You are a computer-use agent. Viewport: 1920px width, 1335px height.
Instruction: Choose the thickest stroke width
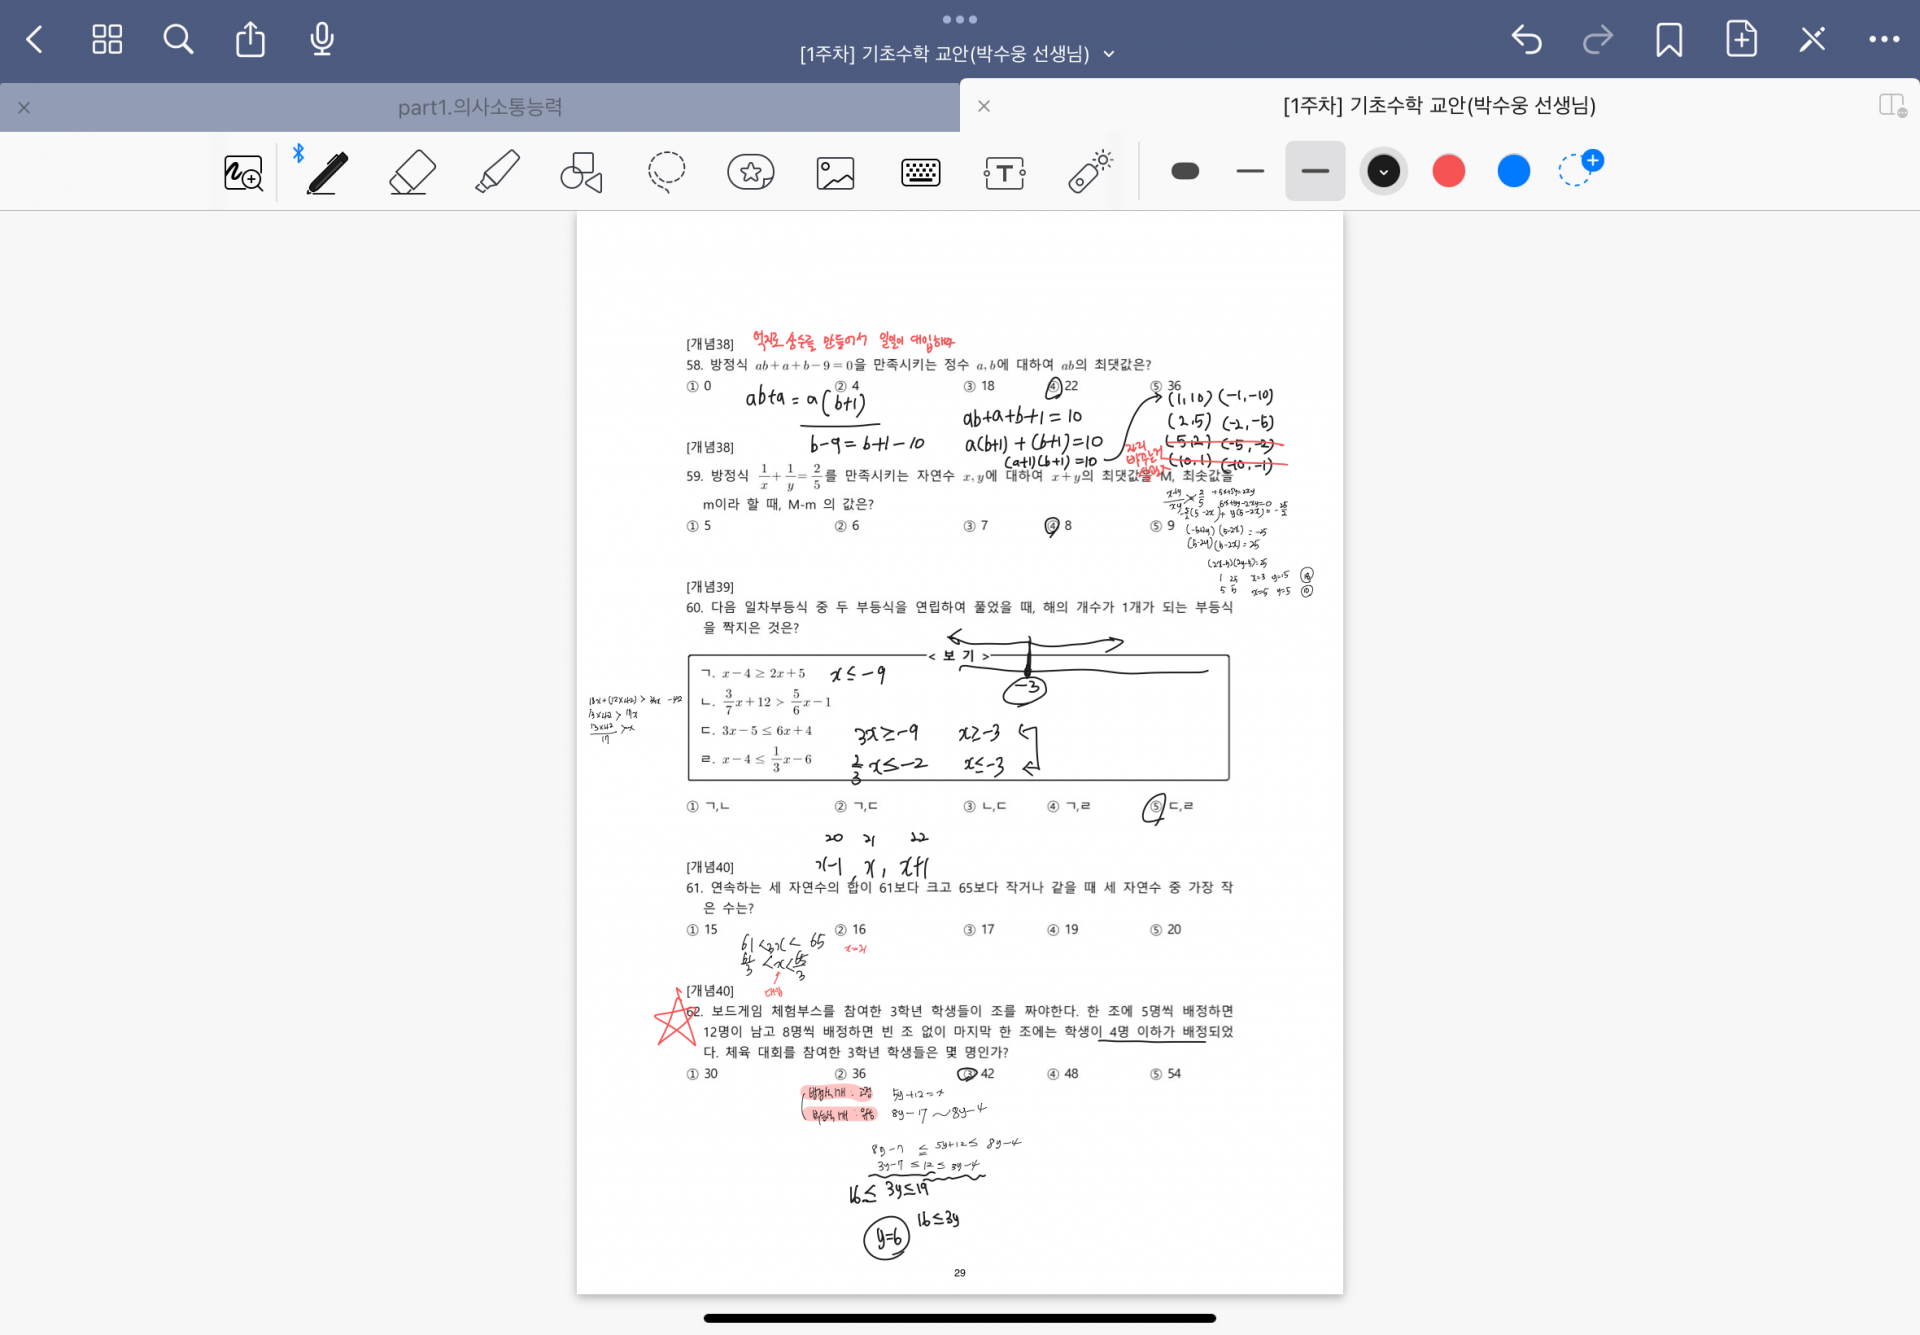(1185, 171)
